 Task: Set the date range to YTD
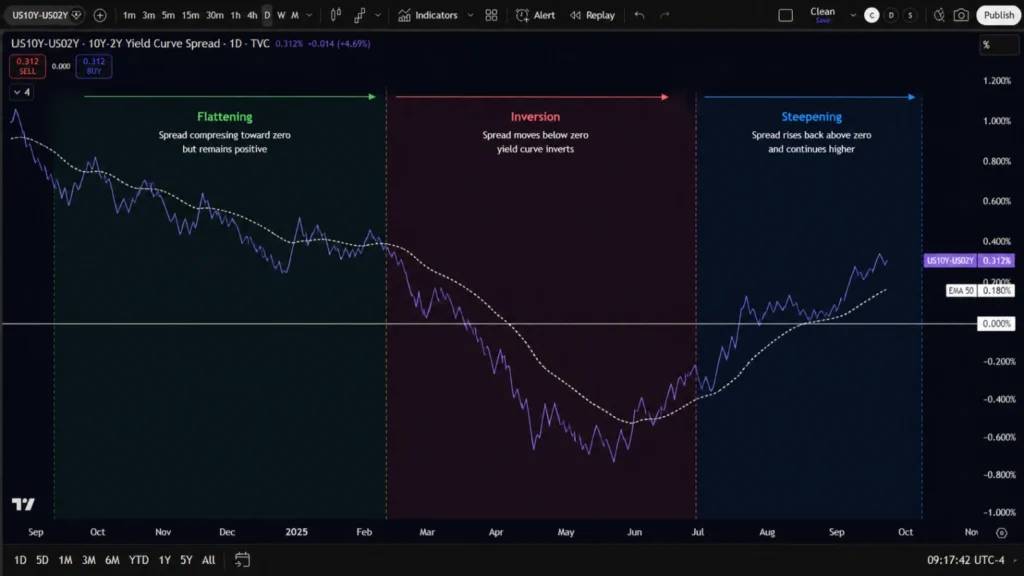(138, 560)
